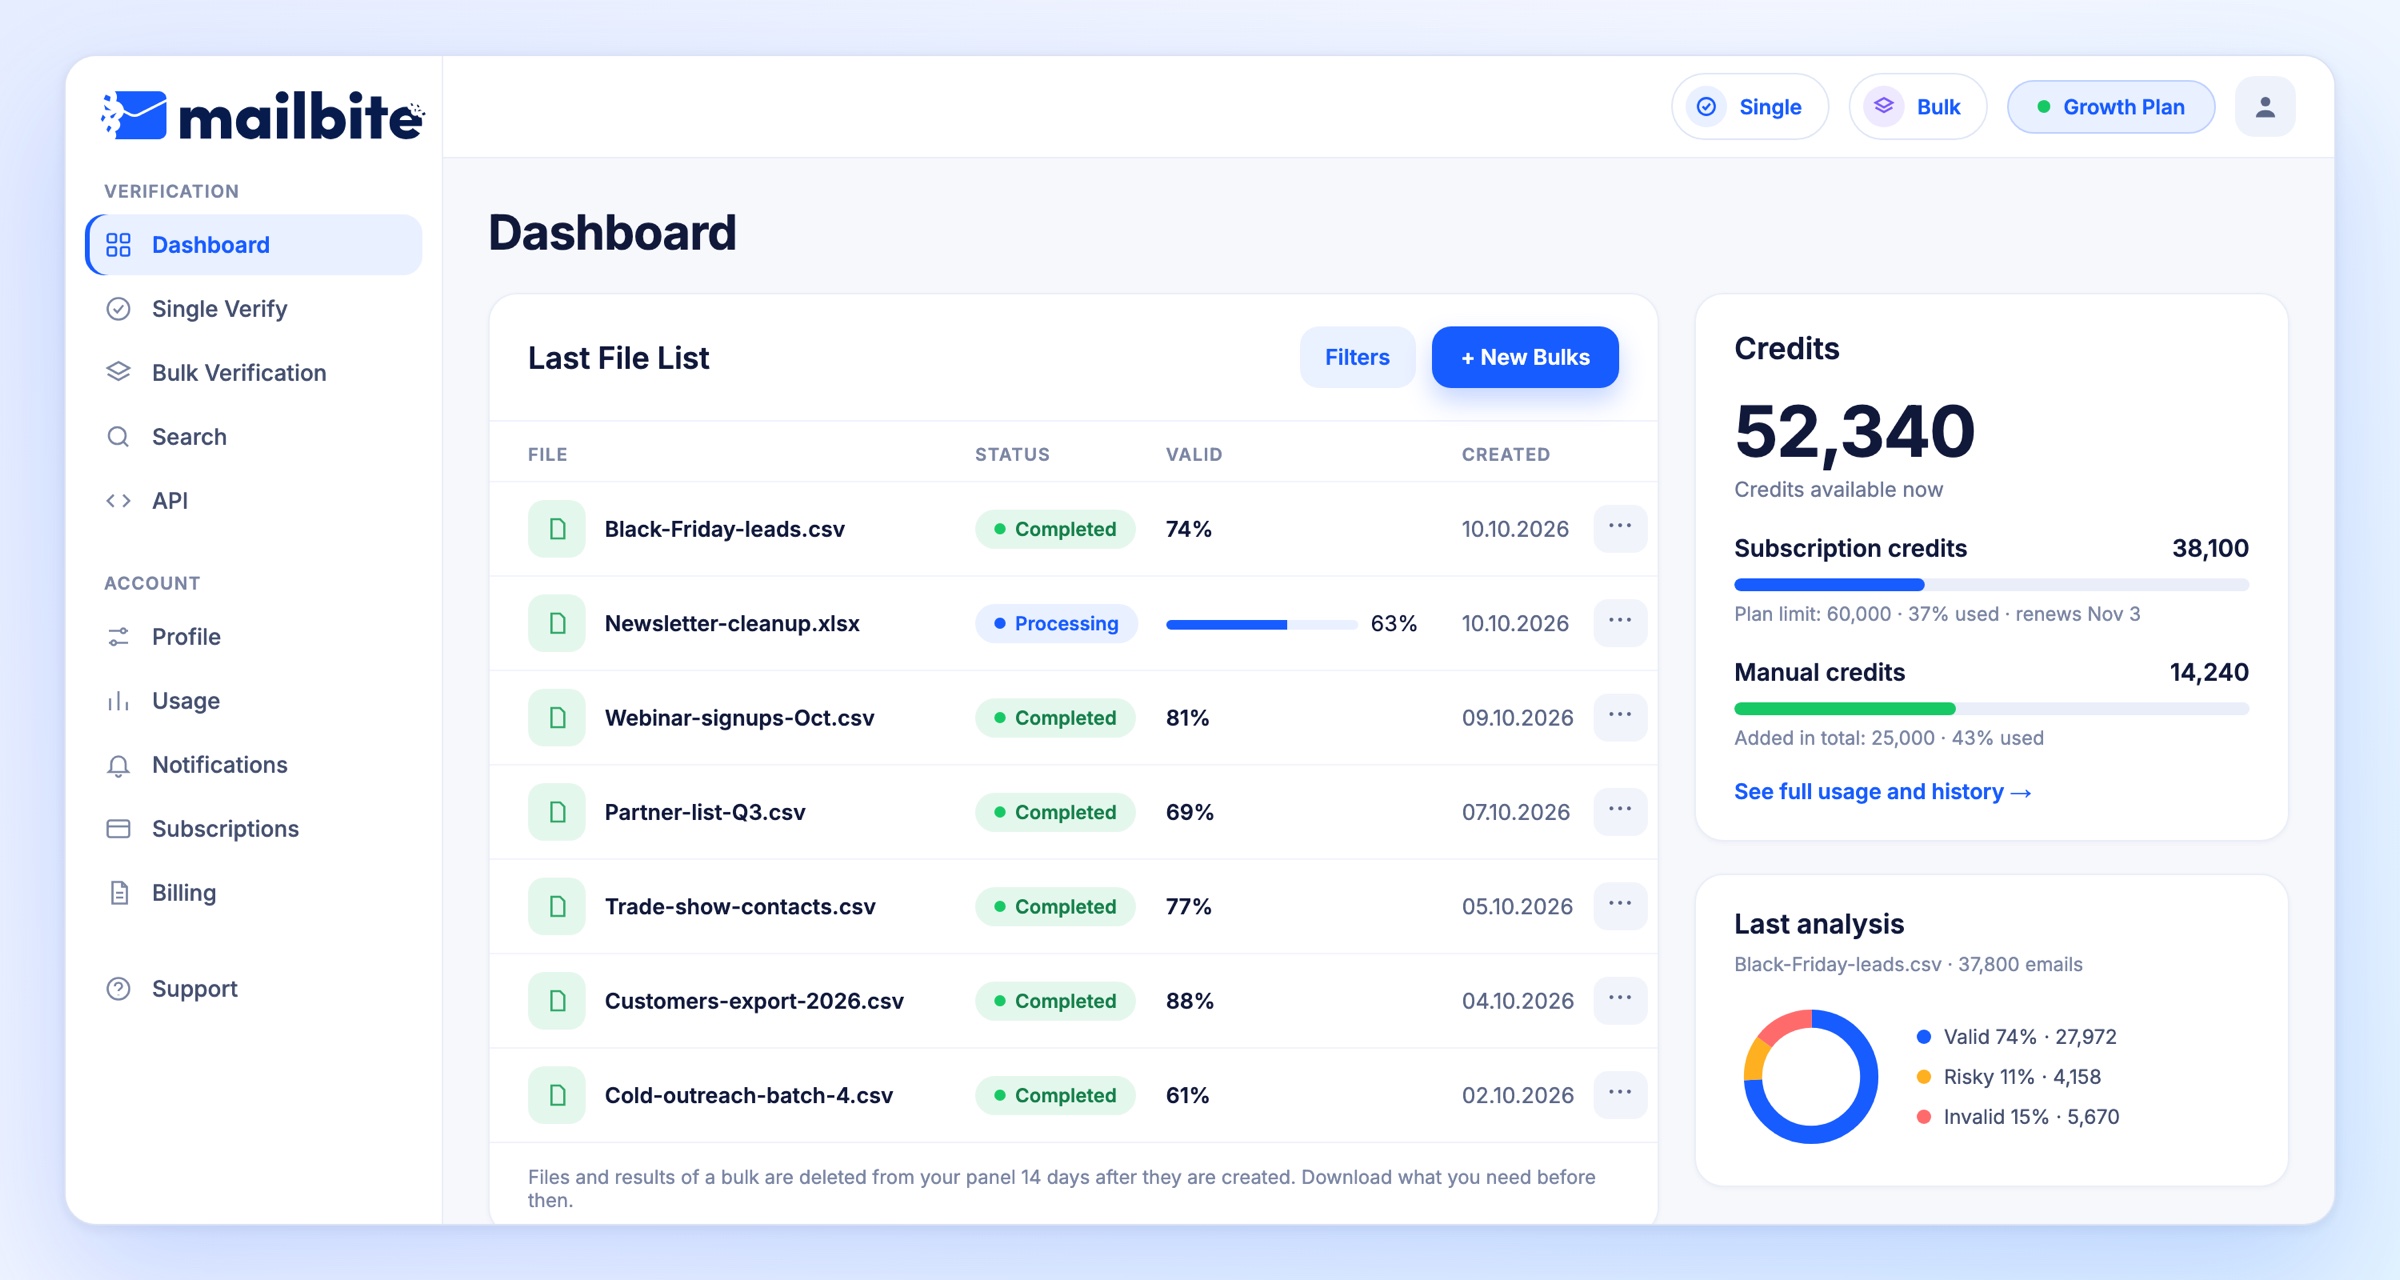Image resolution: width=2400 pixels, height=1280 pixels.
Task: Open Billing in the sidebar
Action: 254,893
